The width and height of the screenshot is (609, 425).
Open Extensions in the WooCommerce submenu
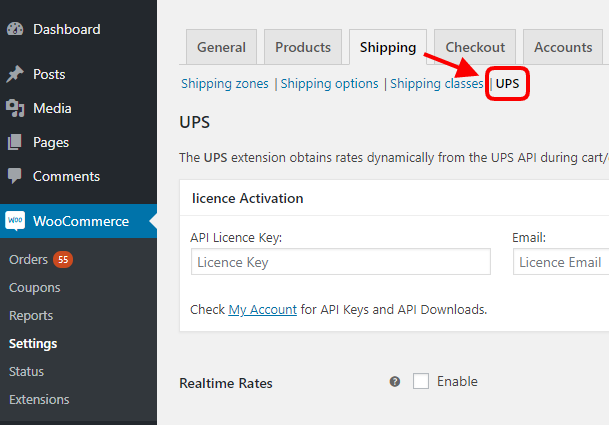(39, 399)
